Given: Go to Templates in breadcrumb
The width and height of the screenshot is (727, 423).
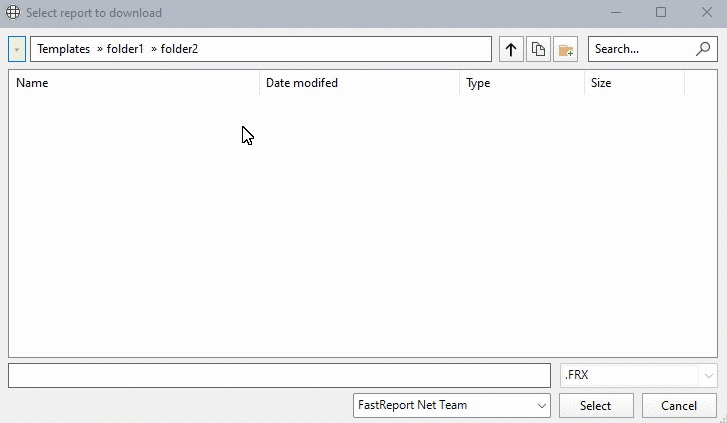Looking at the screenshot, I should 64,49.
